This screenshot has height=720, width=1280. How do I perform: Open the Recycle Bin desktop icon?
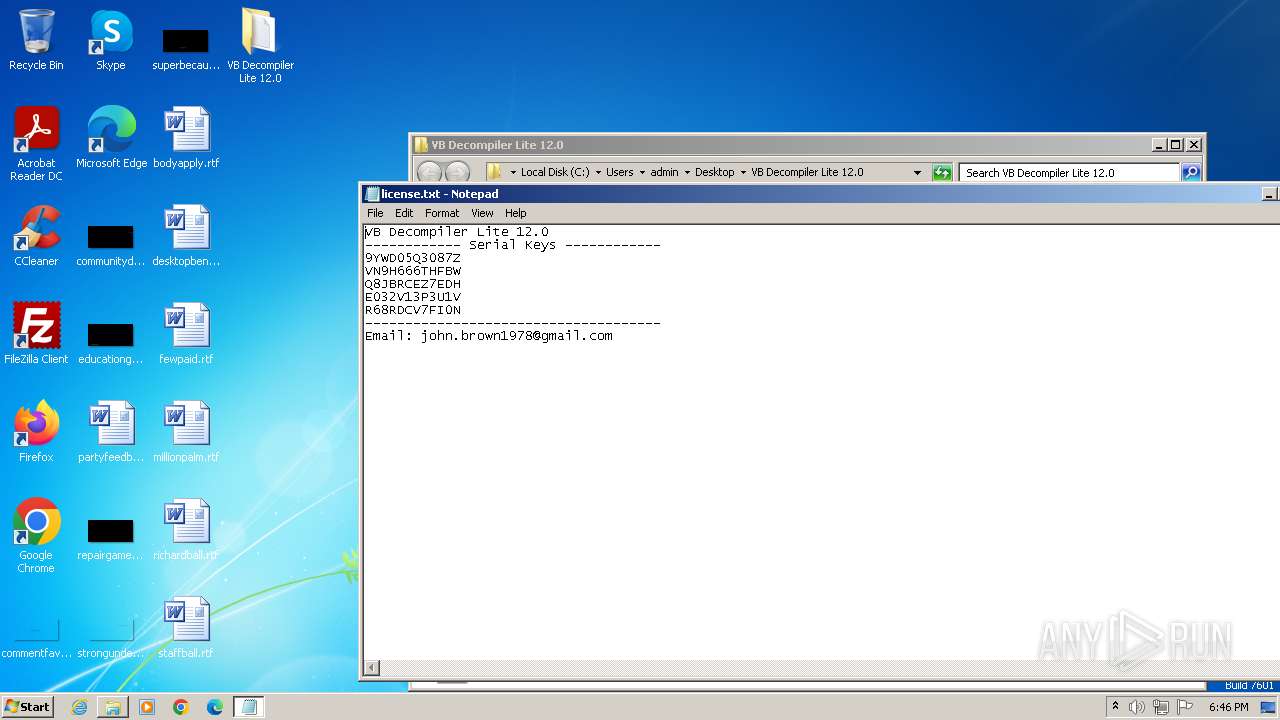click(x=36, y=40)
